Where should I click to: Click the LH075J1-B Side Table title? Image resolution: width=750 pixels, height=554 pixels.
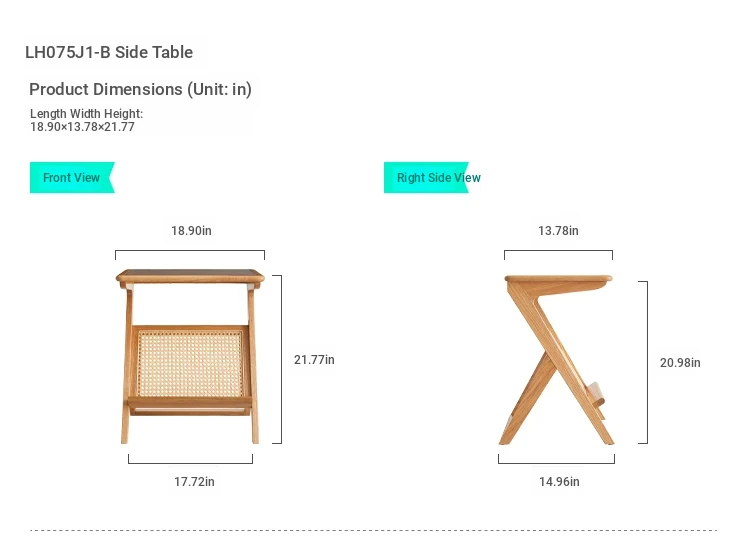click(109, 52)
